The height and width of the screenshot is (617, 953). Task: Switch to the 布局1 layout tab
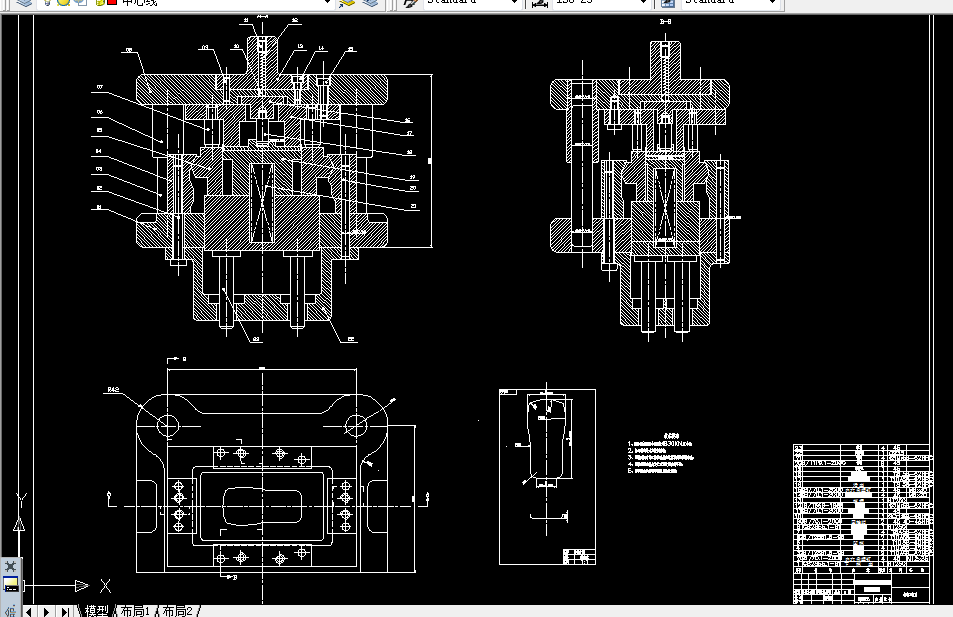(135, 611)
